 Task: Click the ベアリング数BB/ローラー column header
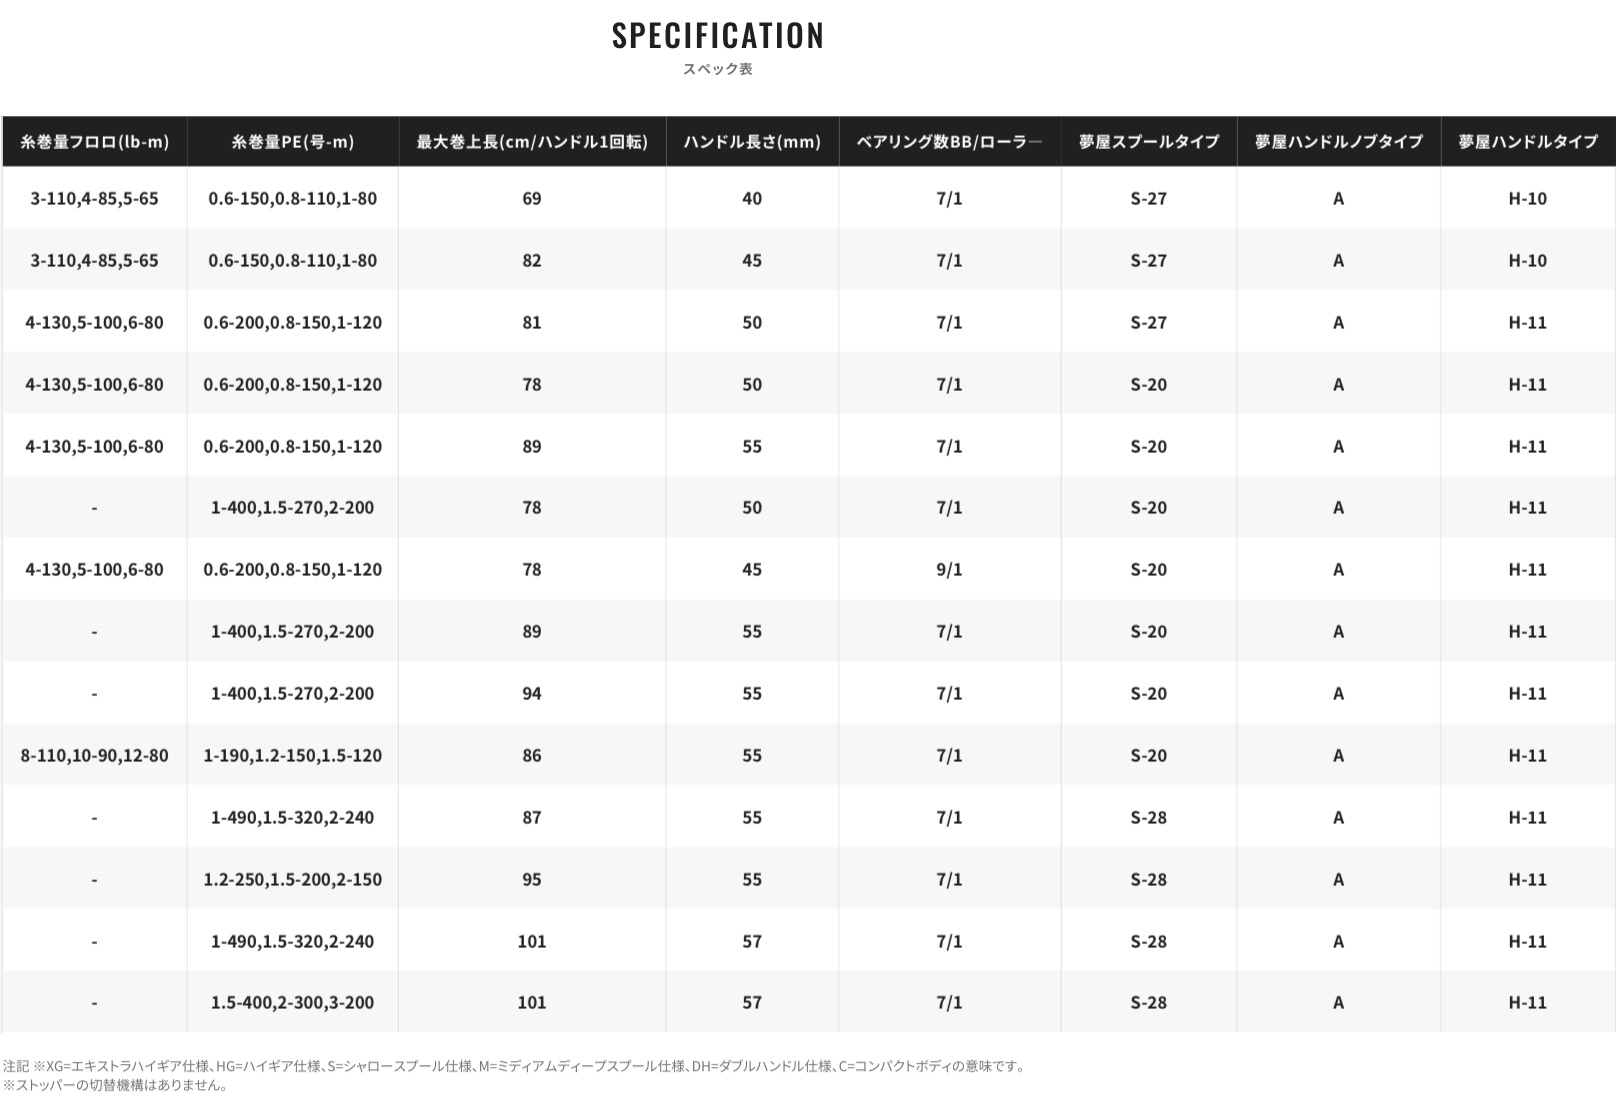coord(949,142)
